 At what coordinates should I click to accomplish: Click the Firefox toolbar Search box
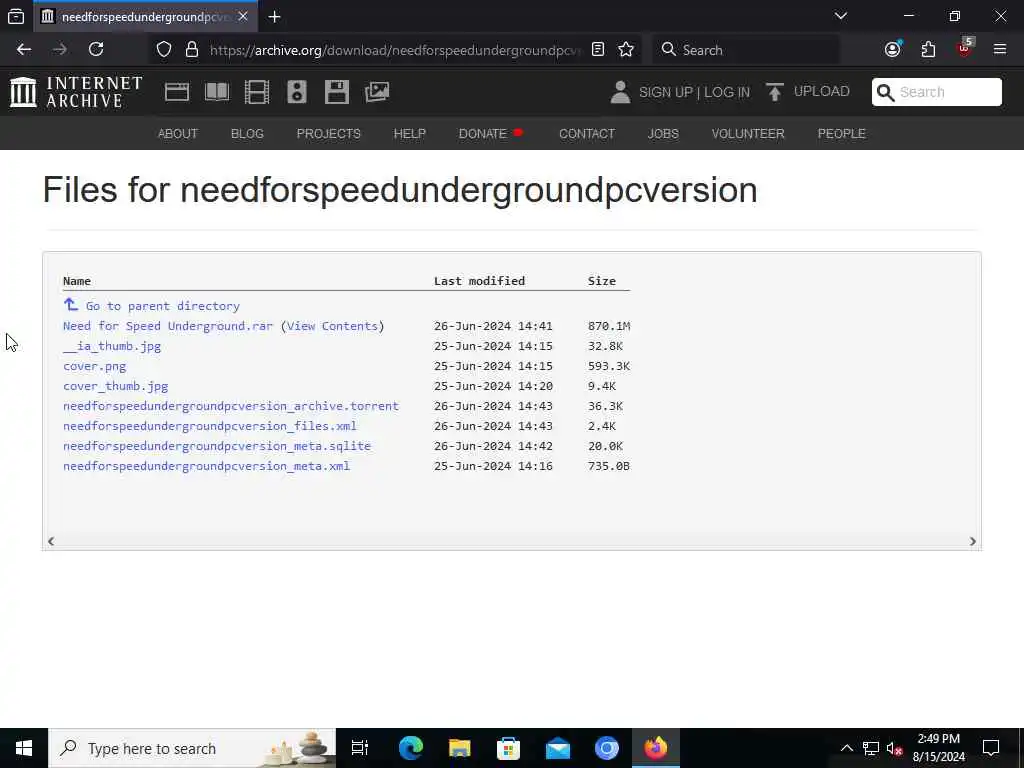pyautogui.click(x=744, y=50)
